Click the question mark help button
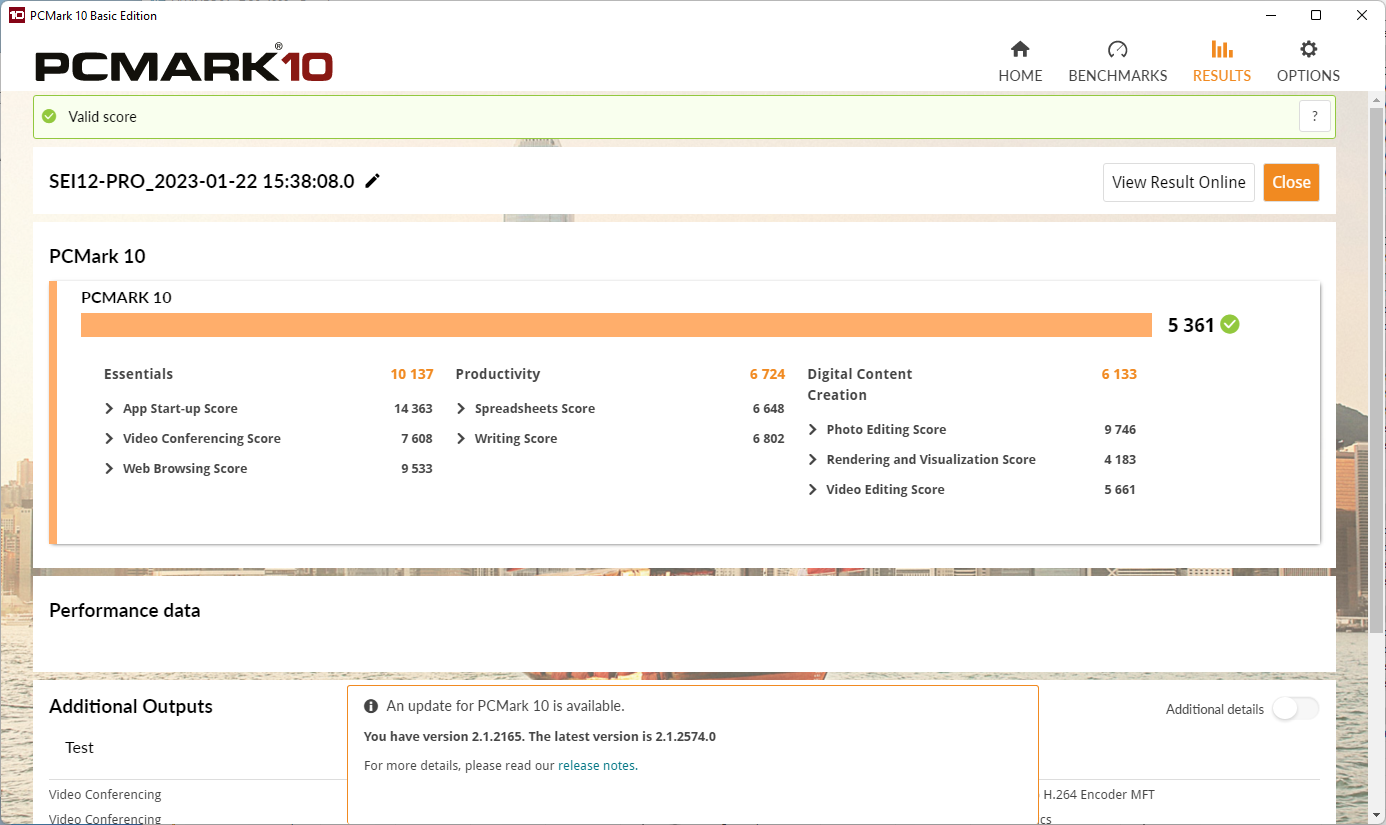1386x825 pixels. (x=1315, y=116)
